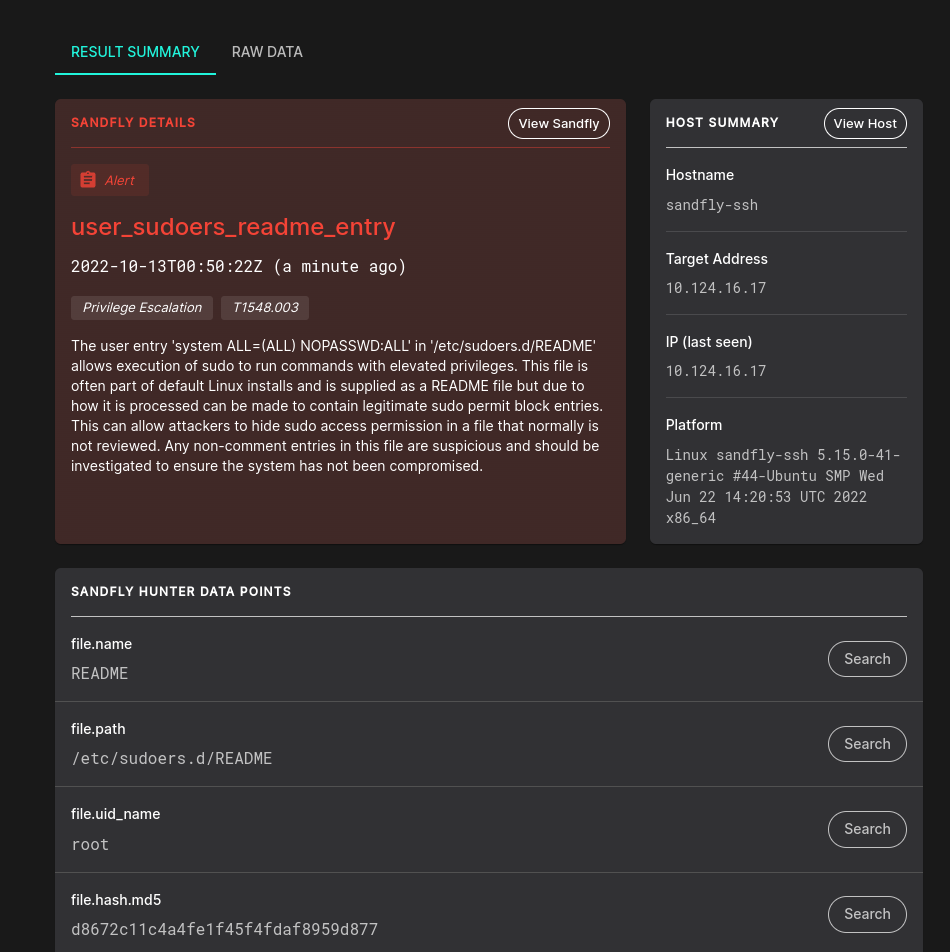Click the alert description paragraph
This screenshot has height=952, width=950.
click(x=337, y=406)
